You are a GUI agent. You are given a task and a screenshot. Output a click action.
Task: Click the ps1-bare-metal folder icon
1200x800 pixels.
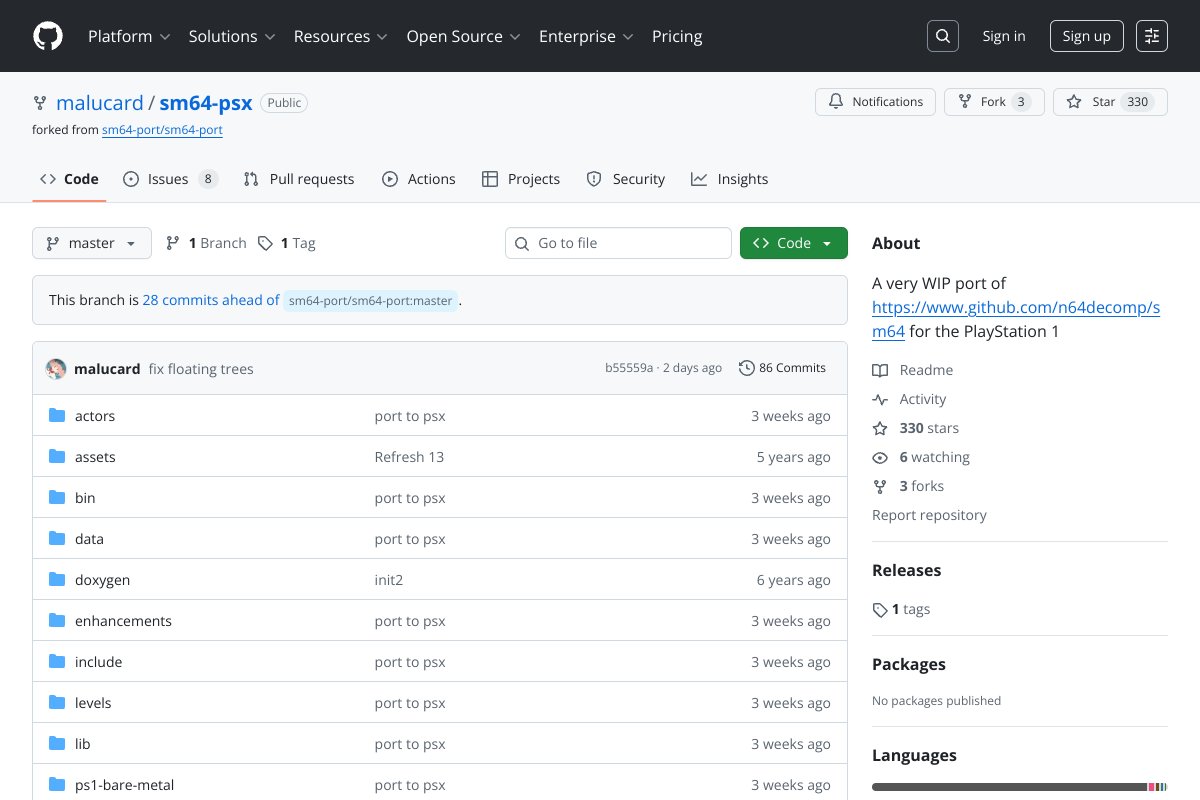(x=57, y=785)
